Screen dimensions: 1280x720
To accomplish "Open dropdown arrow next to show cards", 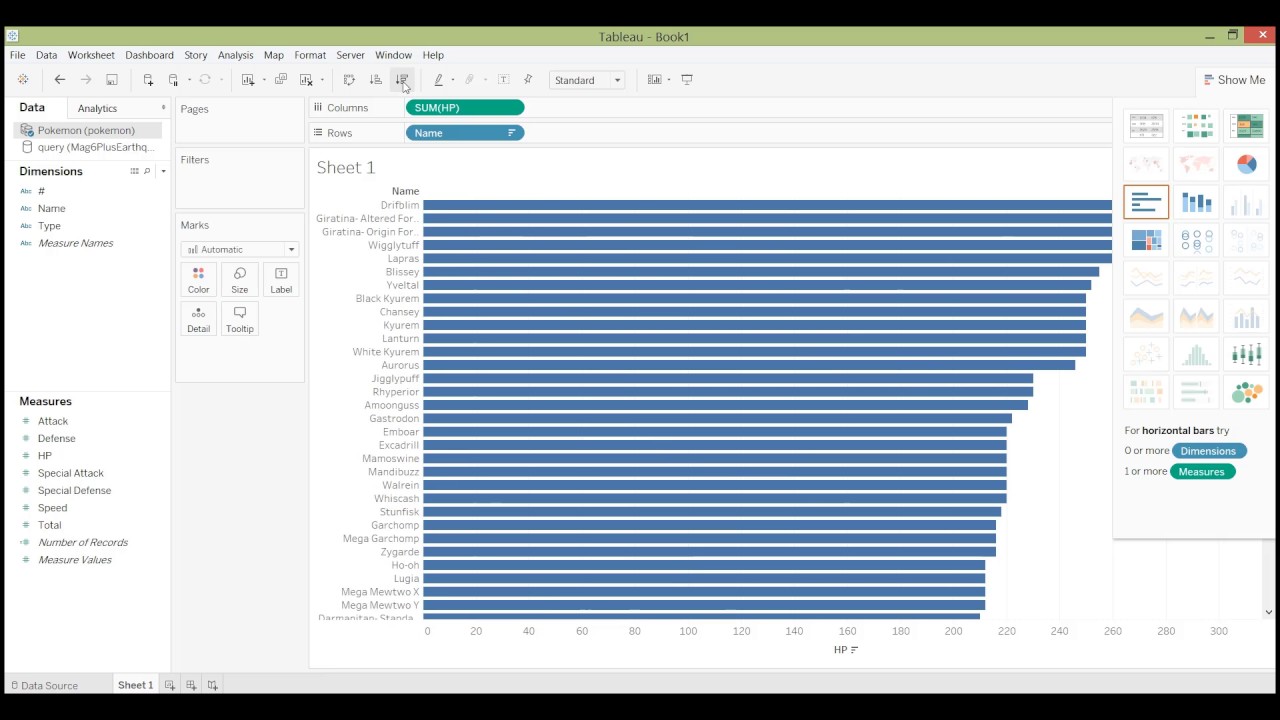I will [669, 80].
